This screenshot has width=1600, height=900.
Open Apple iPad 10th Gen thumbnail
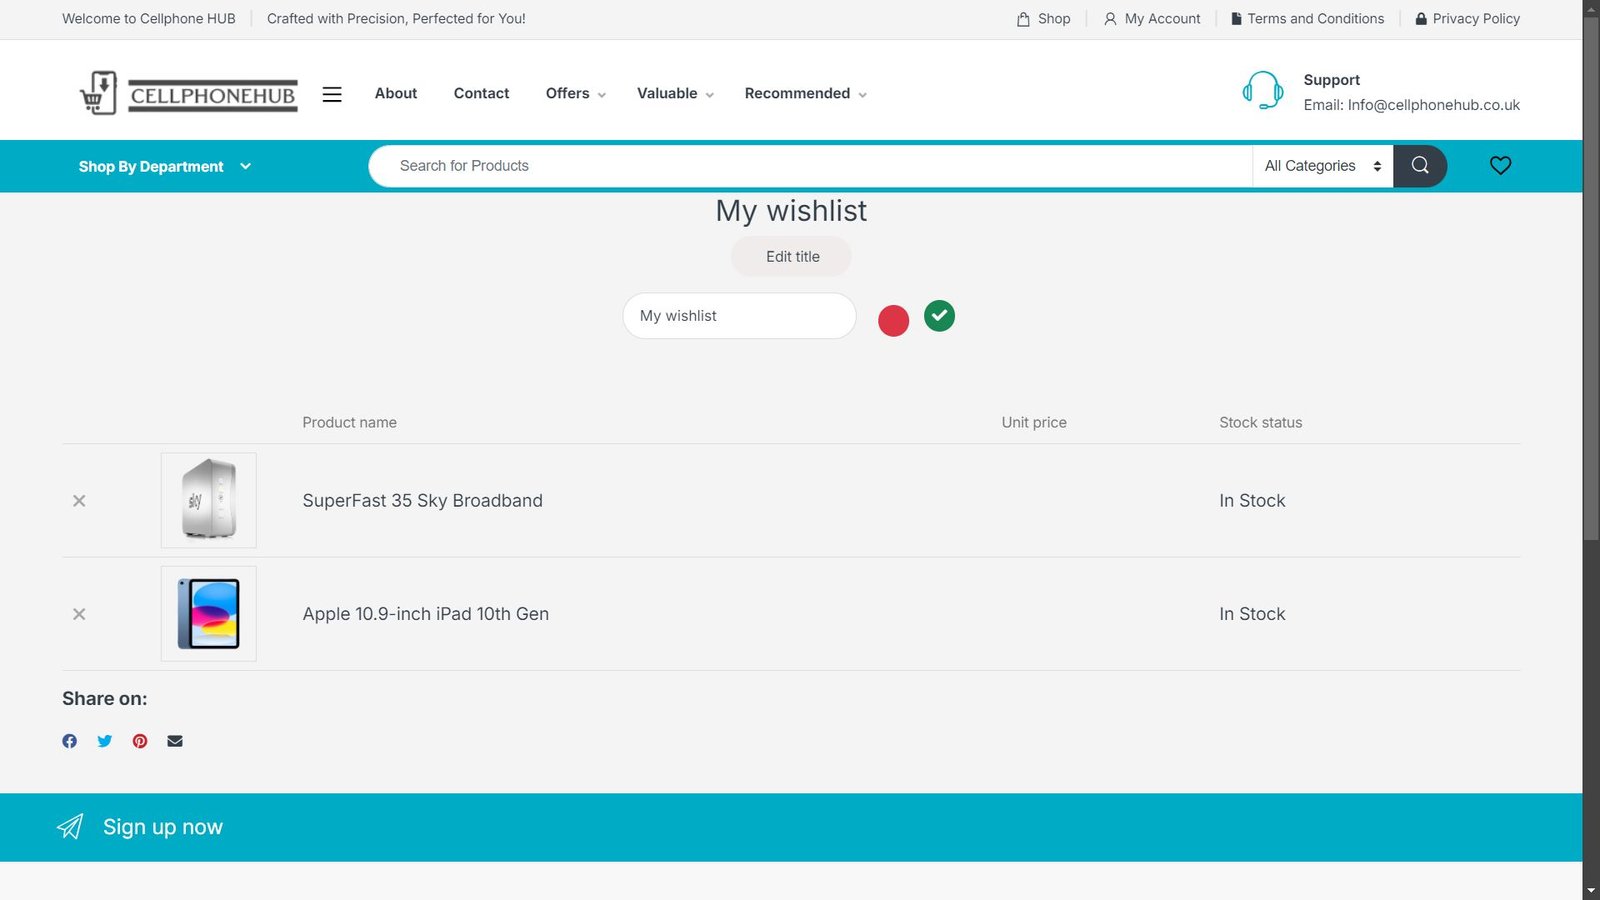tap(209, 614)
